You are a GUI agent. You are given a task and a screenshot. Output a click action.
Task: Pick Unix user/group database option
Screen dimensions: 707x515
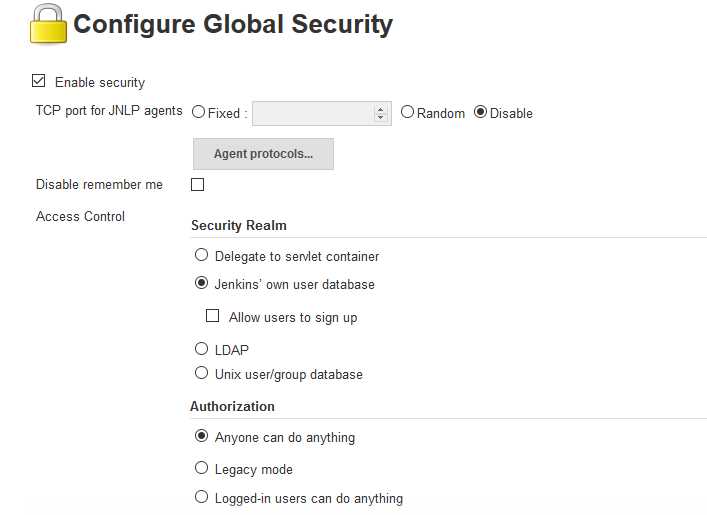point(201,374)
